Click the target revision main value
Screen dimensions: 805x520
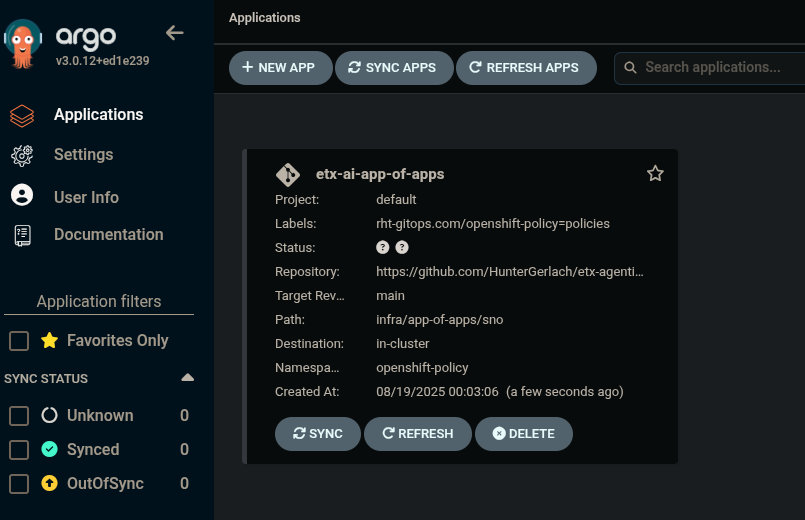tap(390, 296)
